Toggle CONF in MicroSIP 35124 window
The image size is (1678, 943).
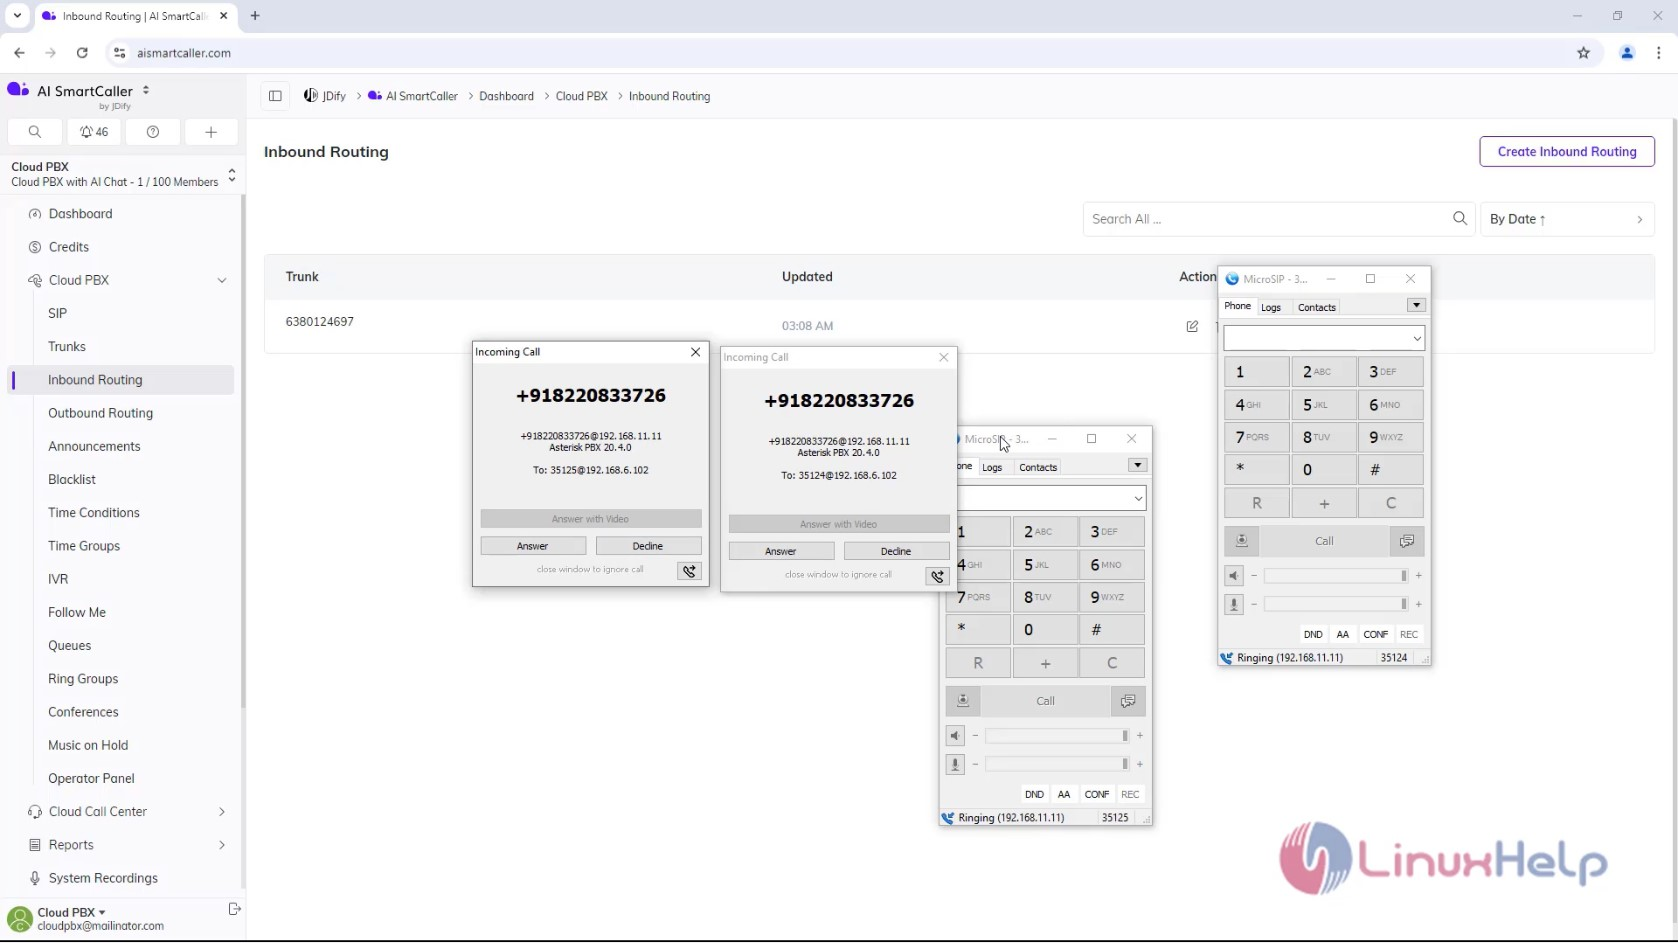point(1376,634)
